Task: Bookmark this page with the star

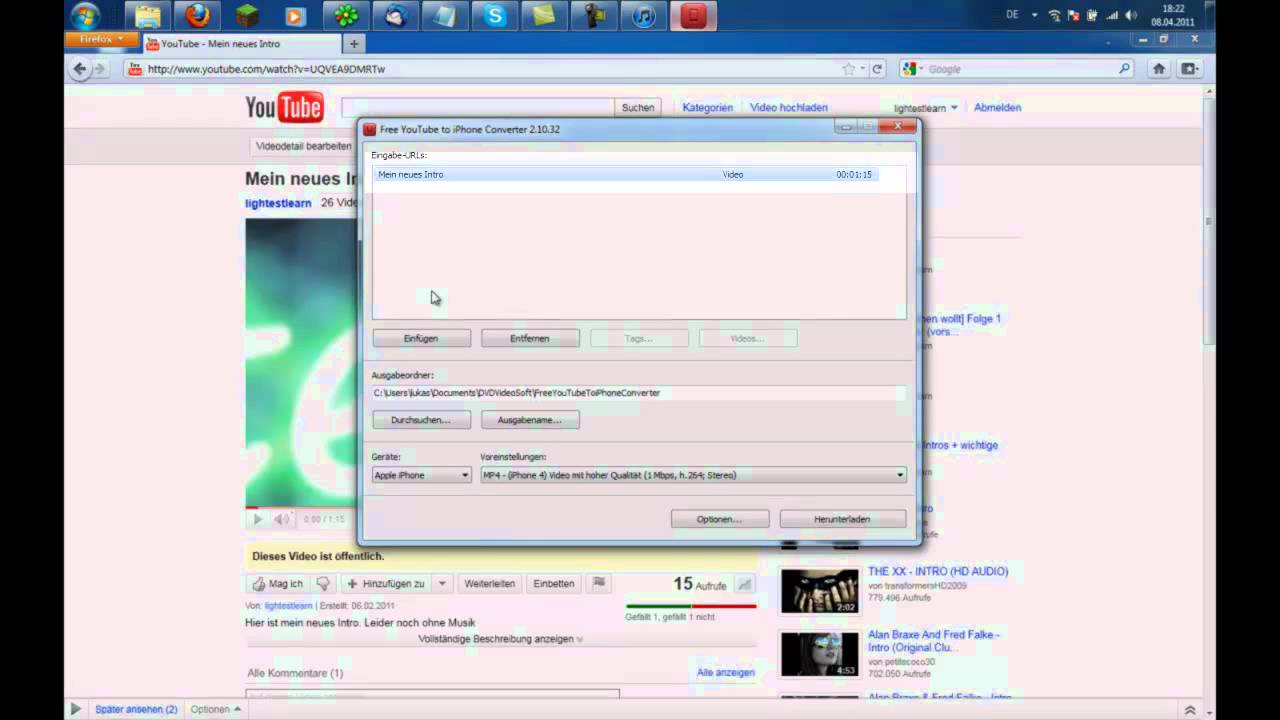Action: pos(849,69)
